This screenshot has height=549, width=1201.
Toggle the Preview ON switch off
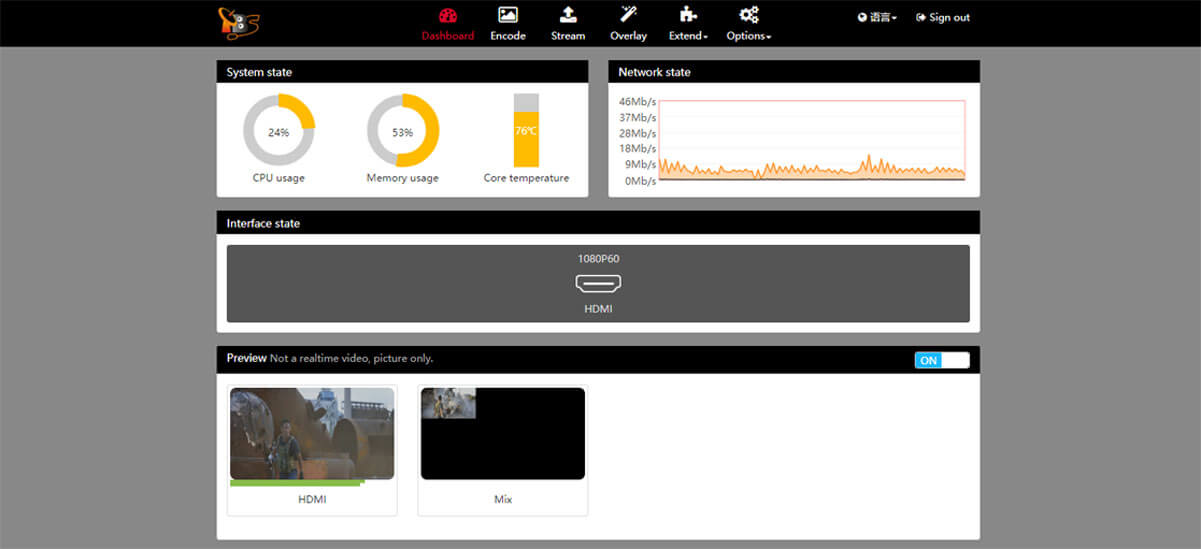942,360
